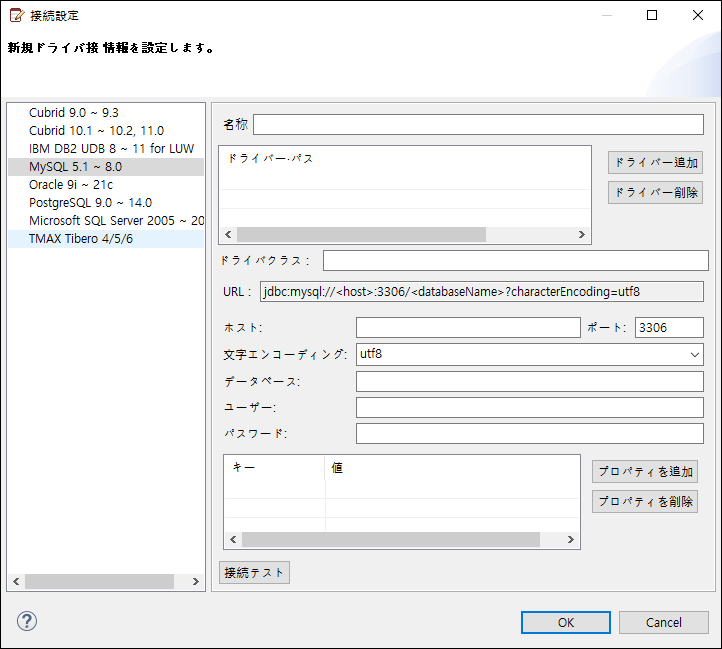Click left arrow of driver path scrollbar
The height and width of the screenshot is (649, 722).
[x=228, y=234]
